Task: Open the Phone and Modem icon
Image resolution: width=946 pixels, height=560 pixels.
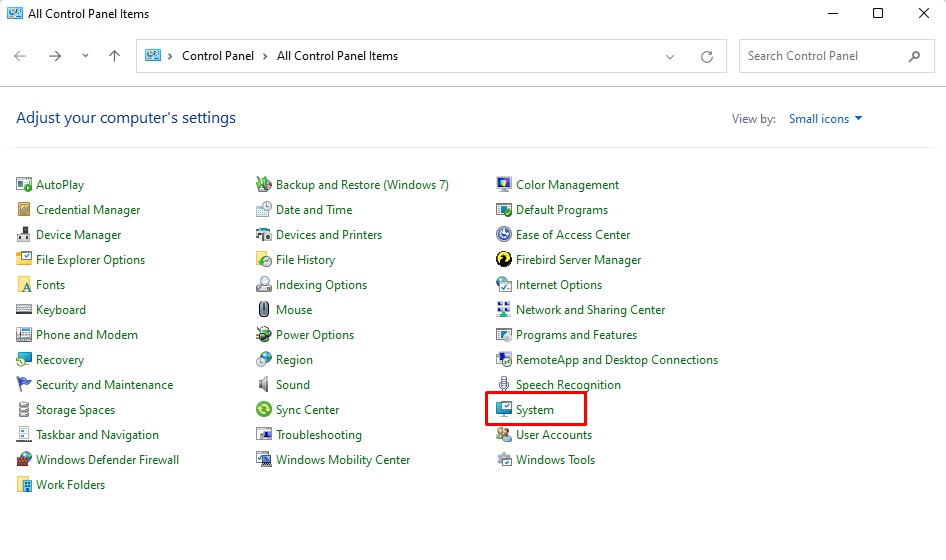Action: coord(24,335)
